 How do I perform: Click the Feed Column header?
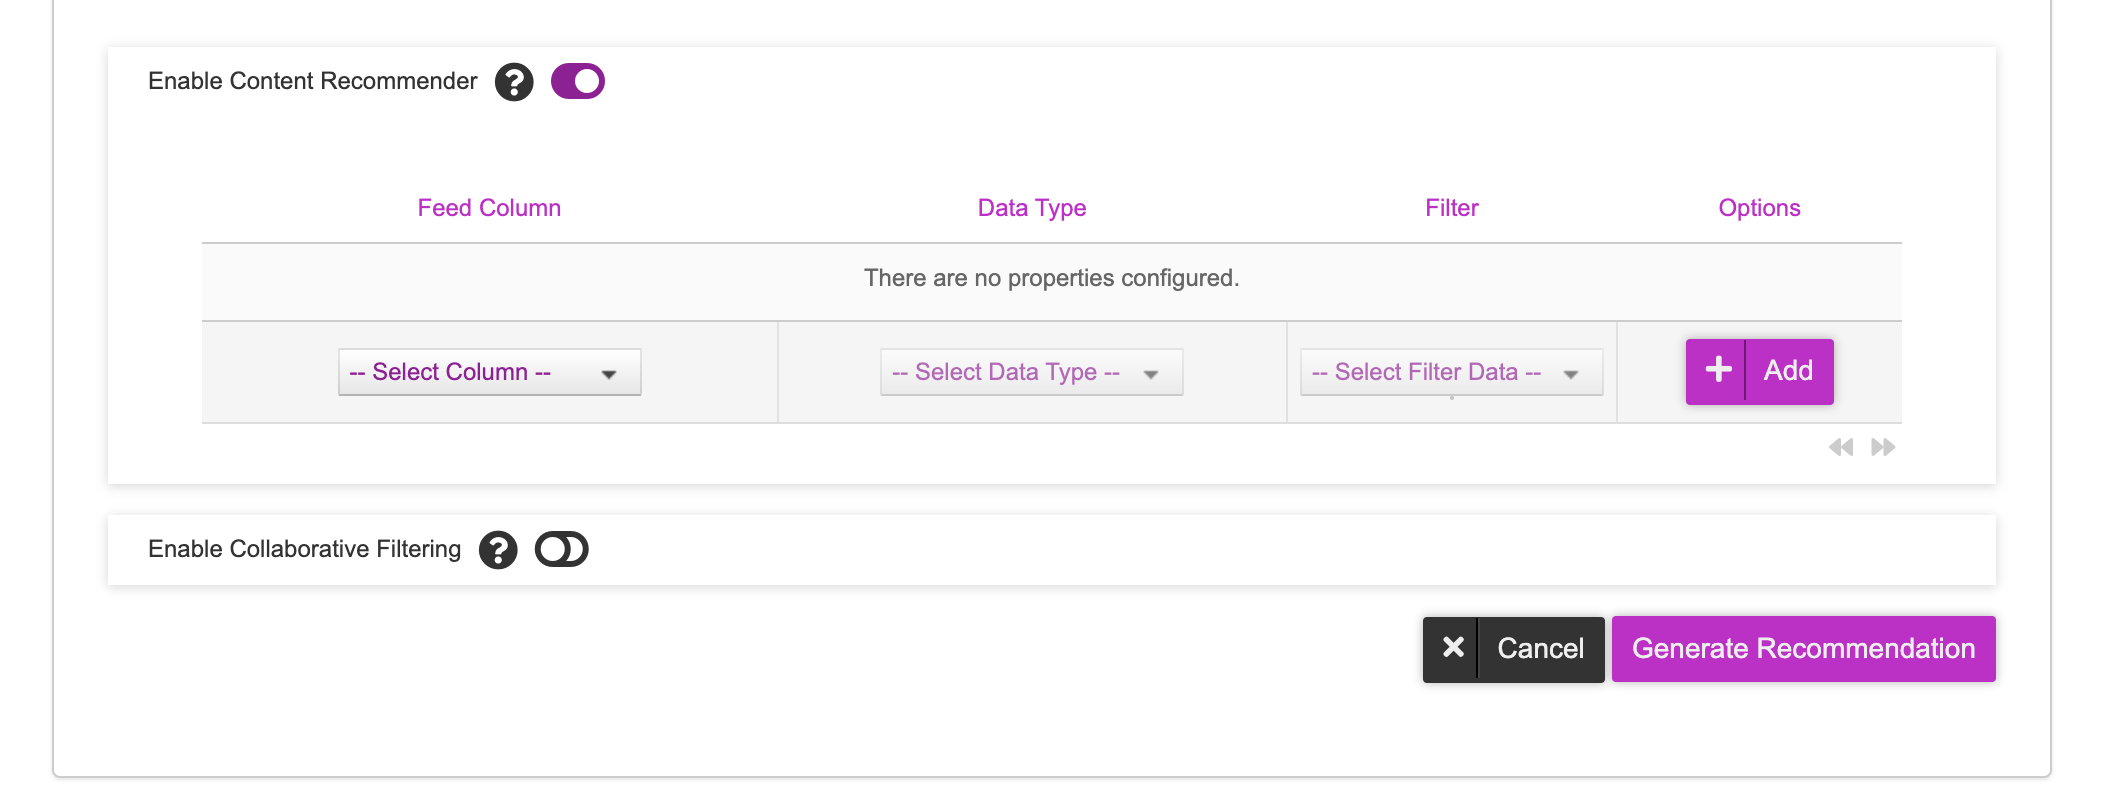tap(489, 208)
